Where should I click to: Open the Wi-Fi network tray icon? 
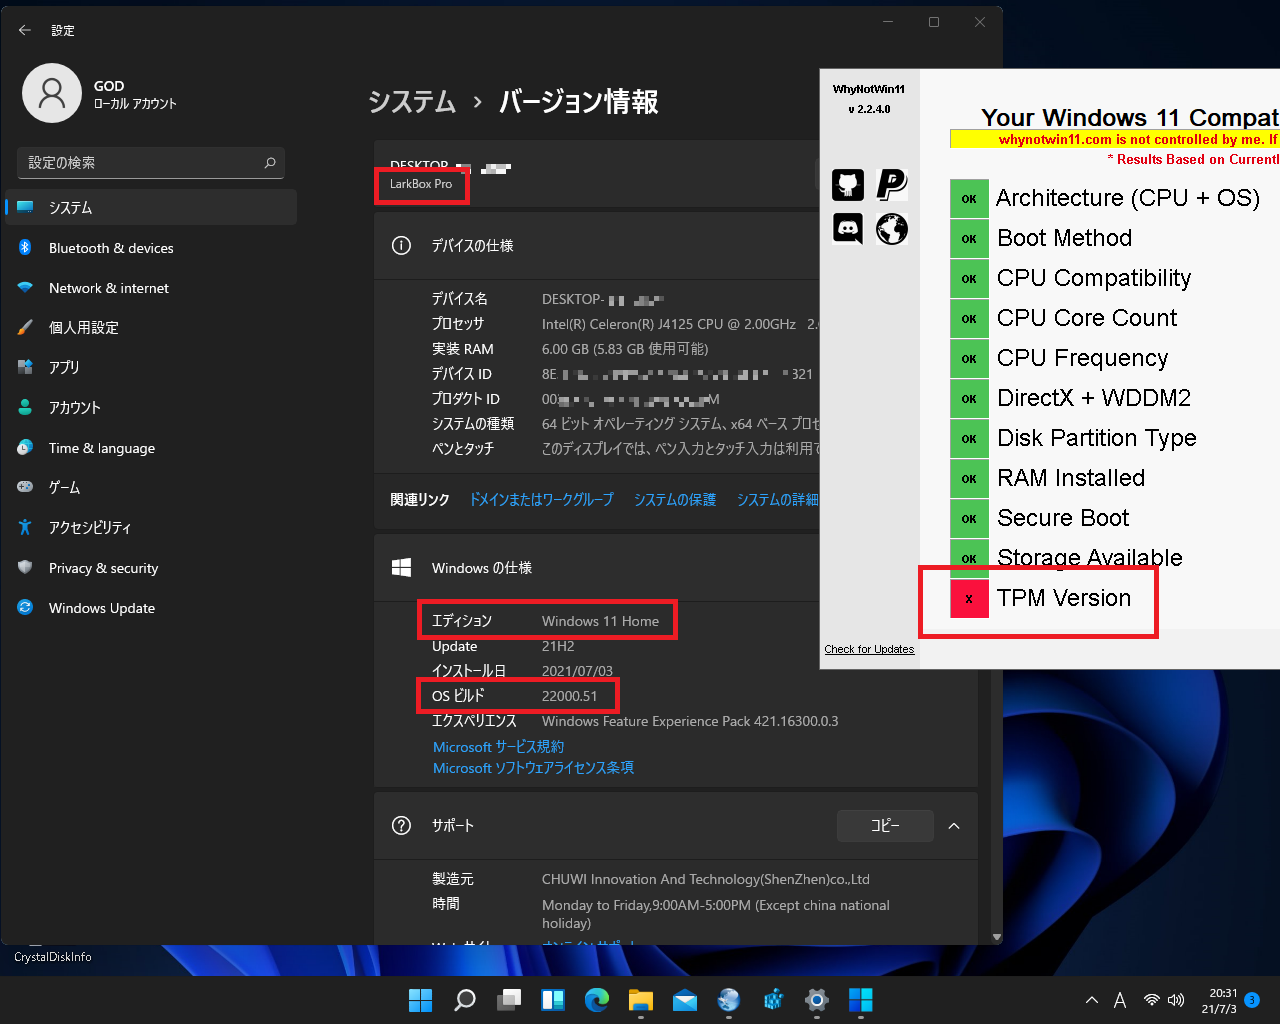point(1152,1000)
